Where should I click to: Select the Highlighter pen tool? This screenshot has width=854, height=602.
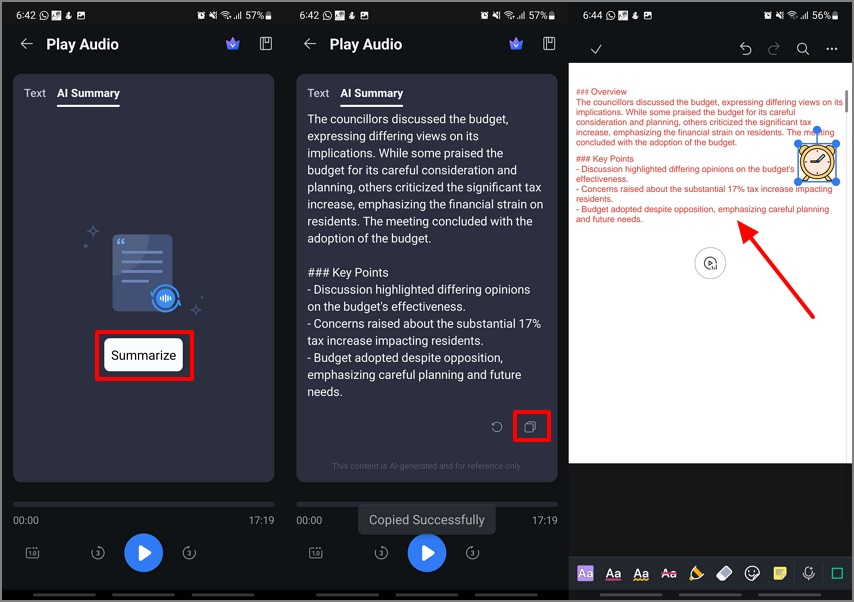(x=697, y=573)
